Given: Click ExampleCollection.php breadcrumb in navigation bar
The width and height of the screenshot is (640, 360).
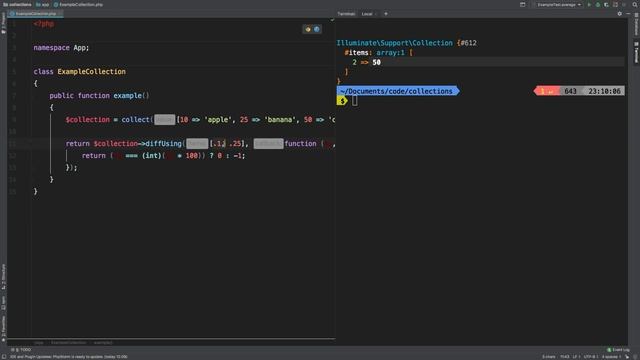Looking at the screenshot, I should 78,4.
